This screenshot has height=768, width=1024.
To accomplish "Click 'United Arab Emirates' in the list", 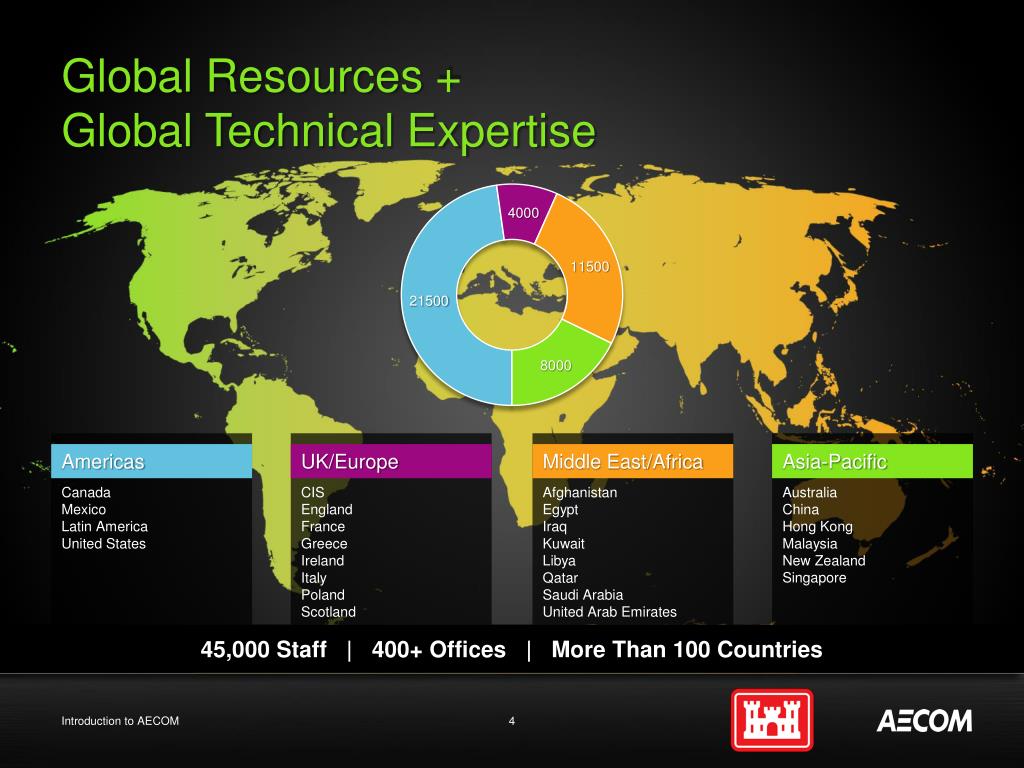I will (610, 612).
